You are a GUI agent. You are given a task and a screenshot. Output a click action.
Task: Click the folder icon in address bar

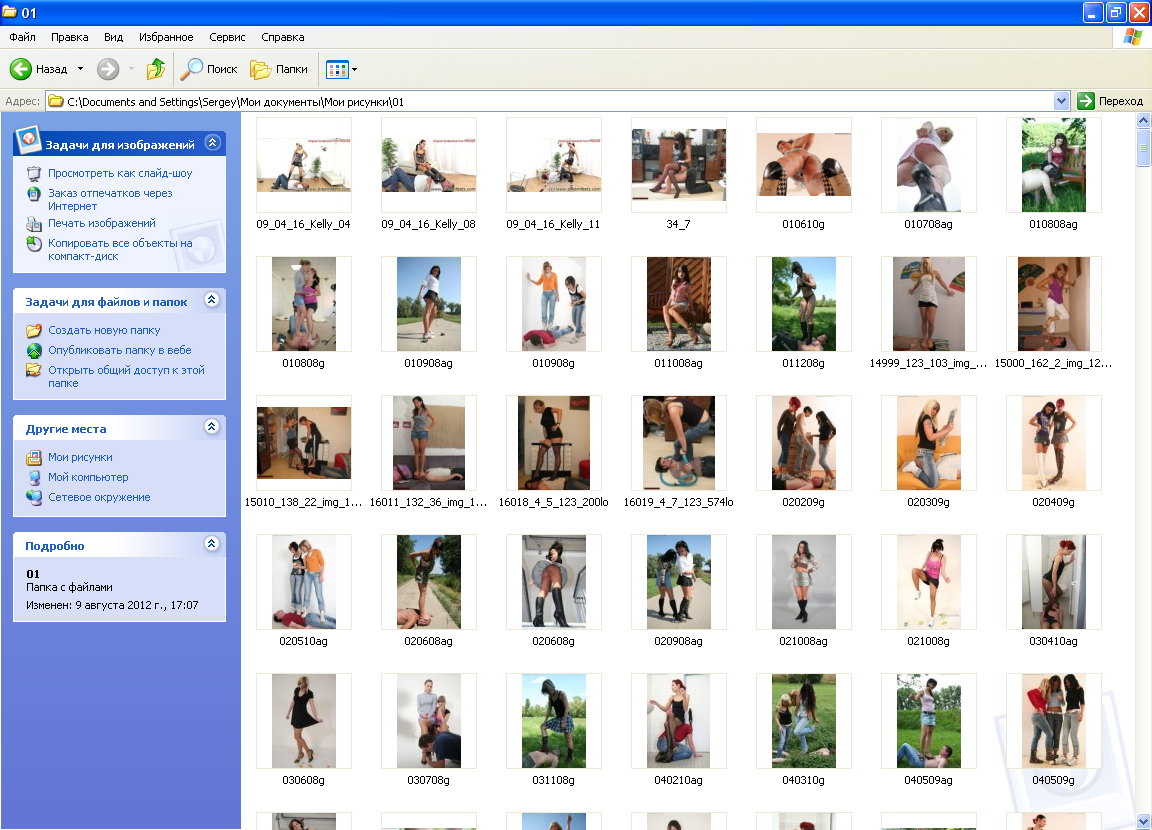pyautogui.click(x=56, y=101)
